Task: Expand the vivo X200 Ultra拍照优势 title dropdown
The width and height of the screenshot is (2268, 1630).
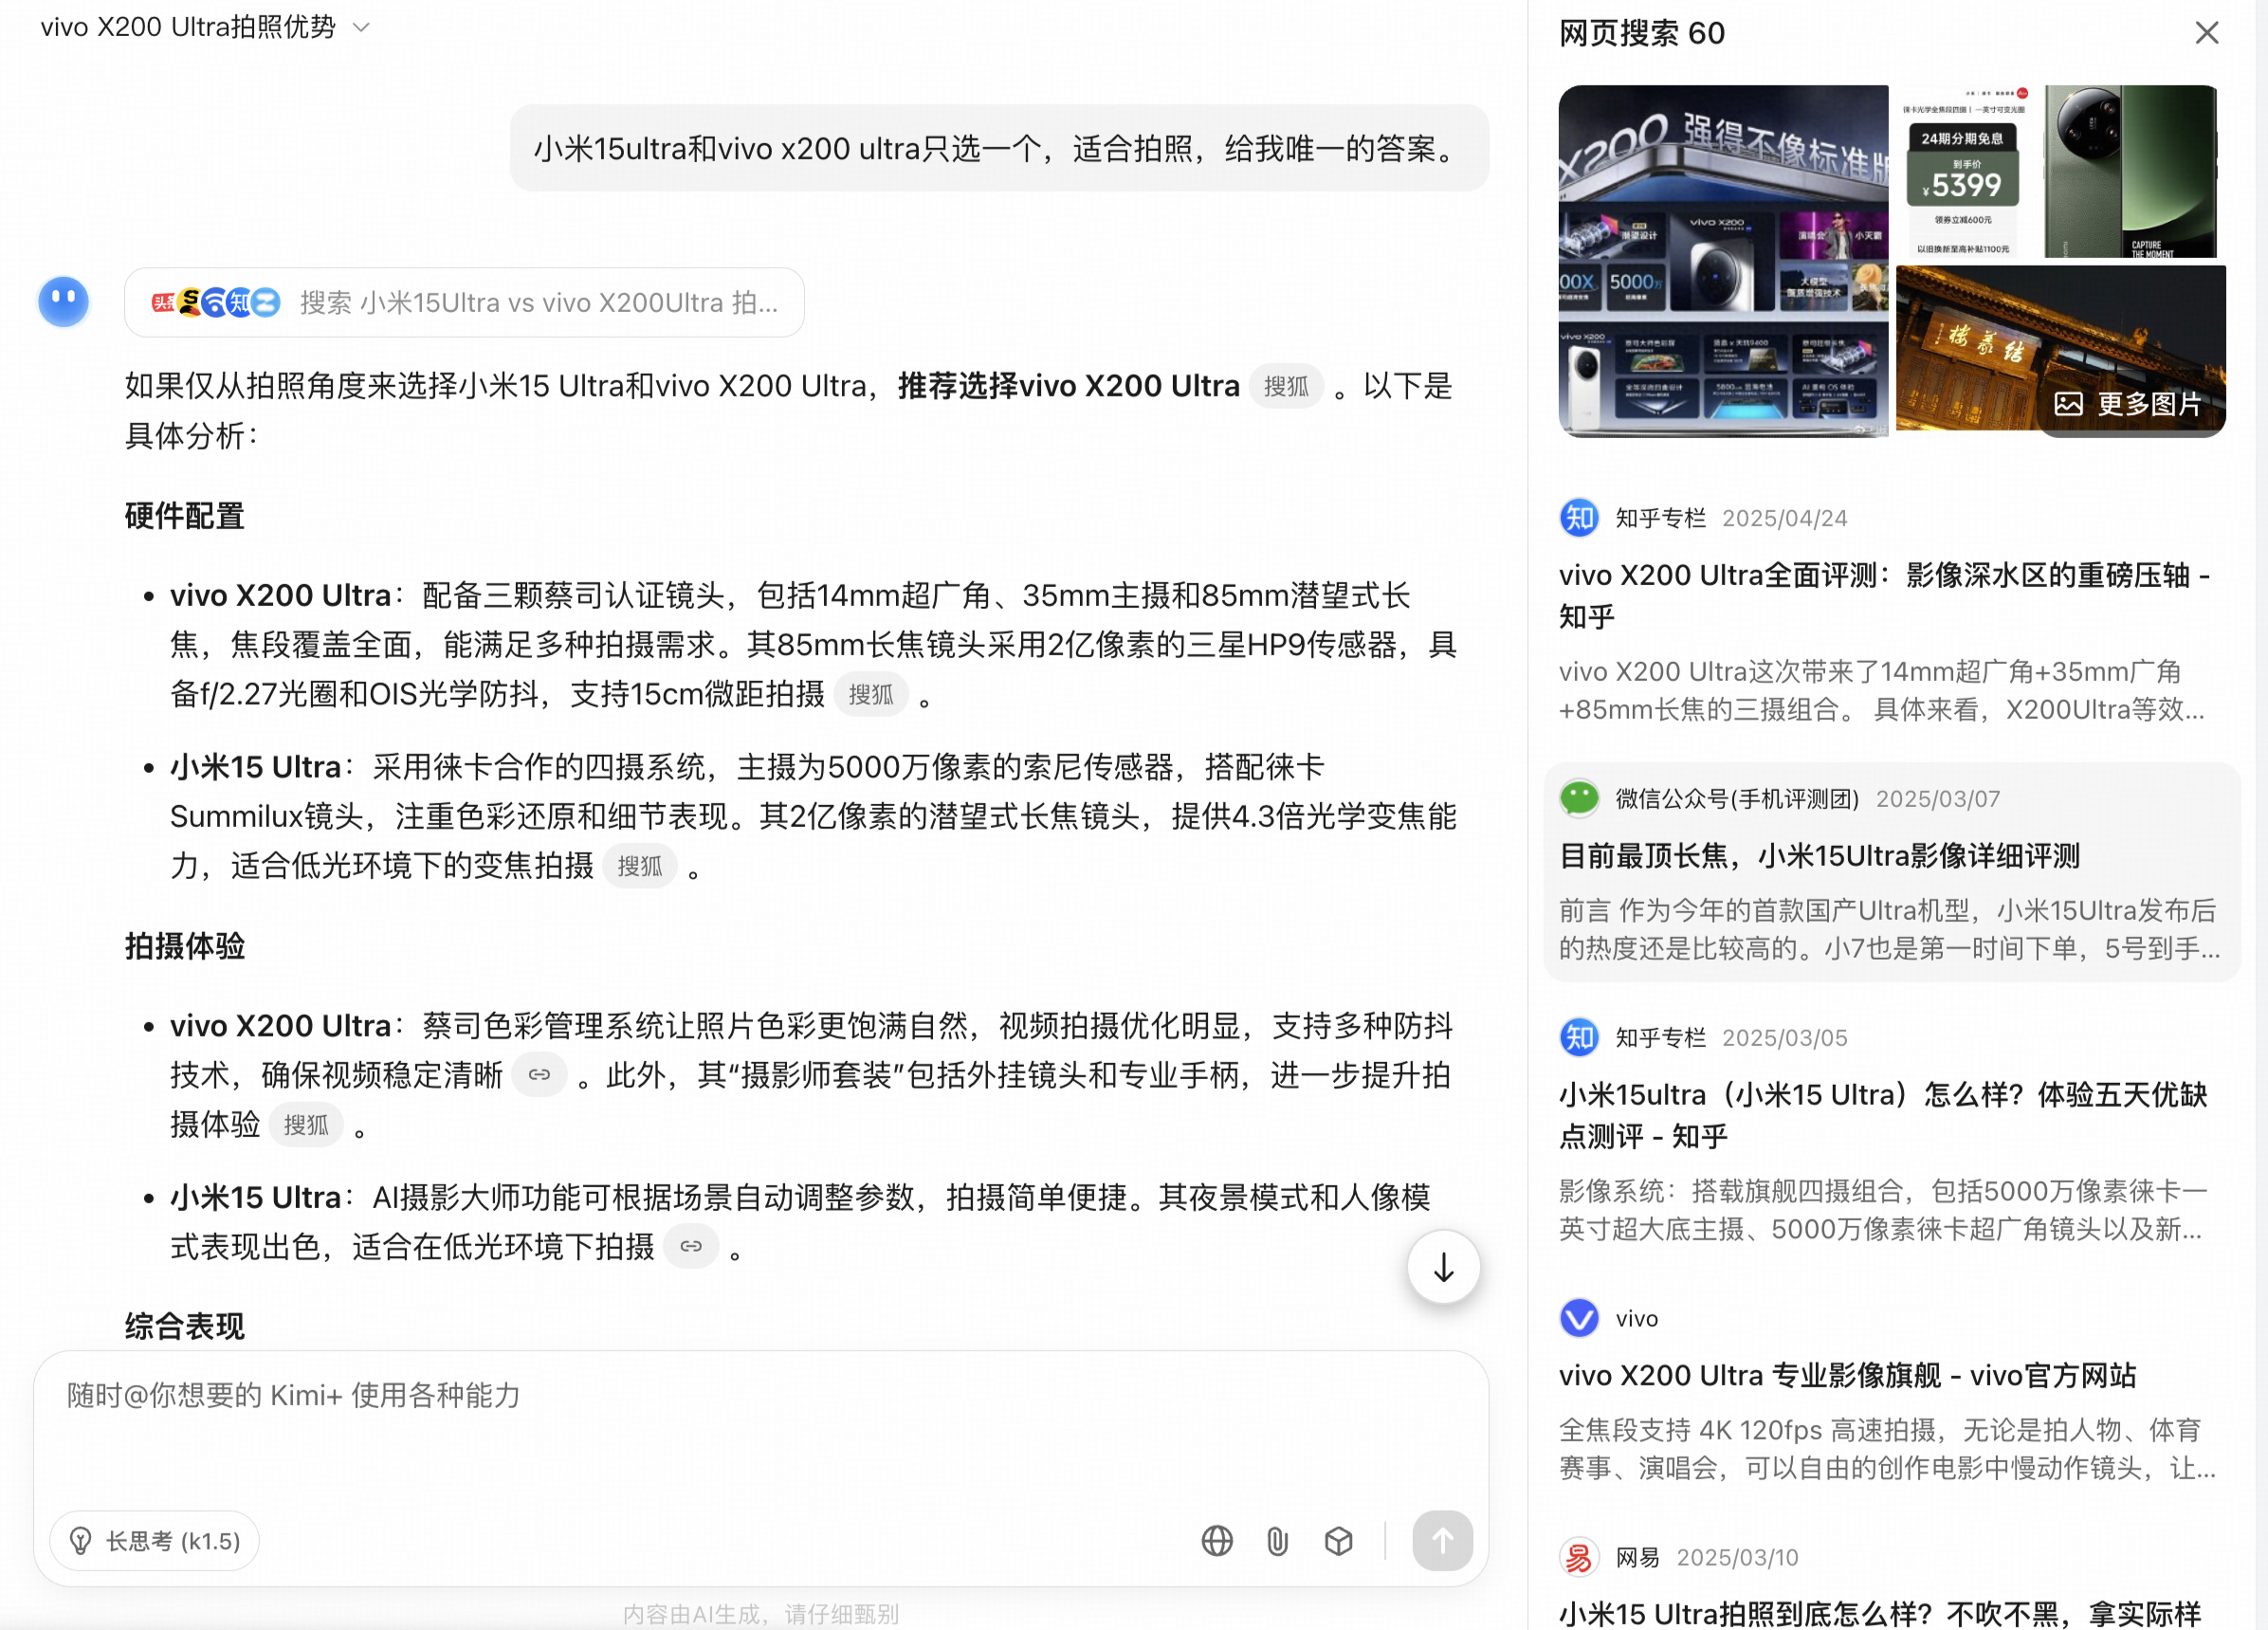Action: pyautogui.click(x=362, y=28)
